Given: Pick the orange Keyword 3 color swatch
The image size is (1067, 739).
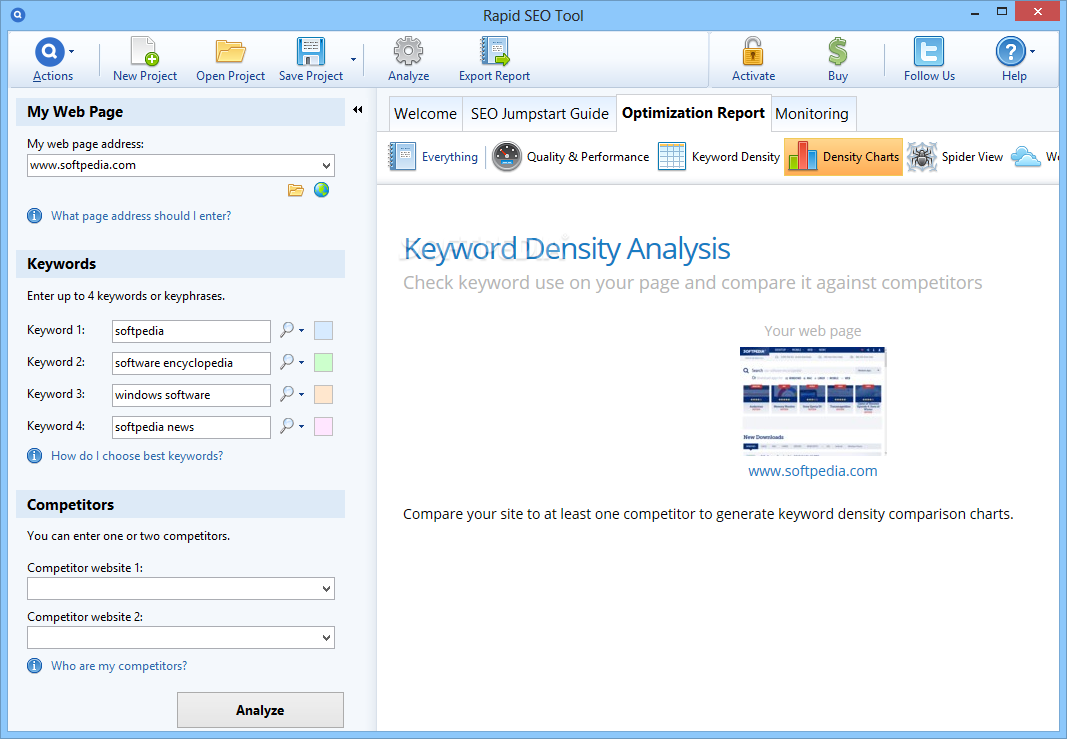Looking at the screenshot, I should (x=323, y=395).
